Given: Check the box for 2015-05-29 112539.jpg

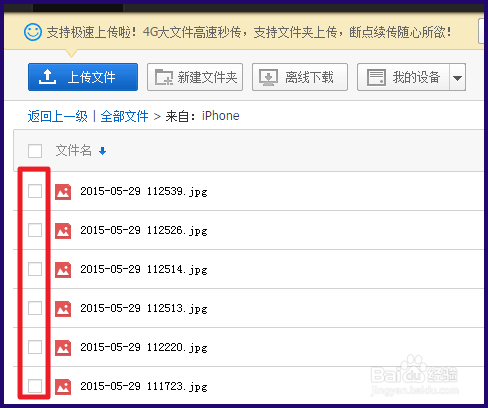Looking at the screenshot, I should [35, 191].
